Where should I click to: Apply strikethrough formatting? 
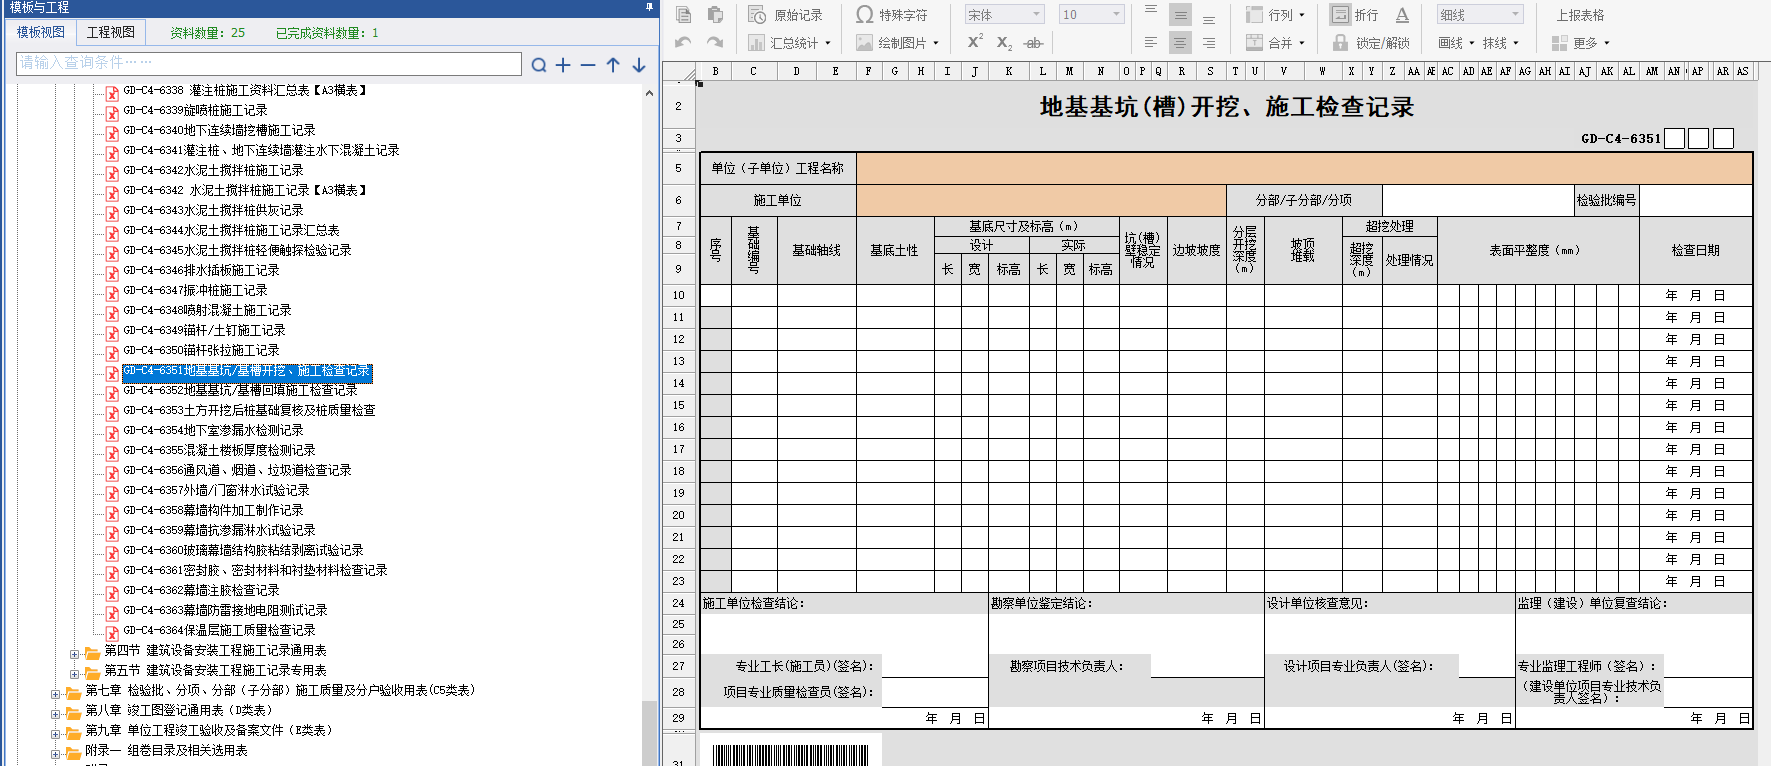[x=1034, y=43]
